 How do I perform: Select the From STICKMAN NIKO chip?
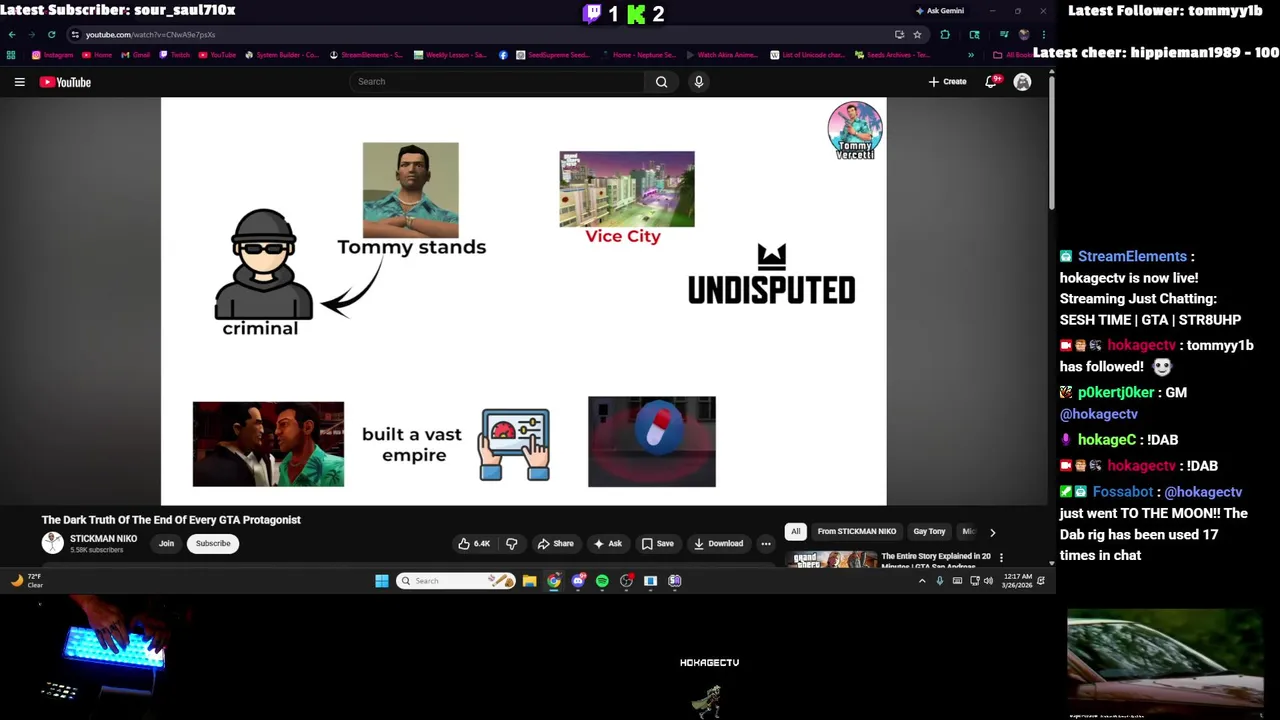pos(856,532)
